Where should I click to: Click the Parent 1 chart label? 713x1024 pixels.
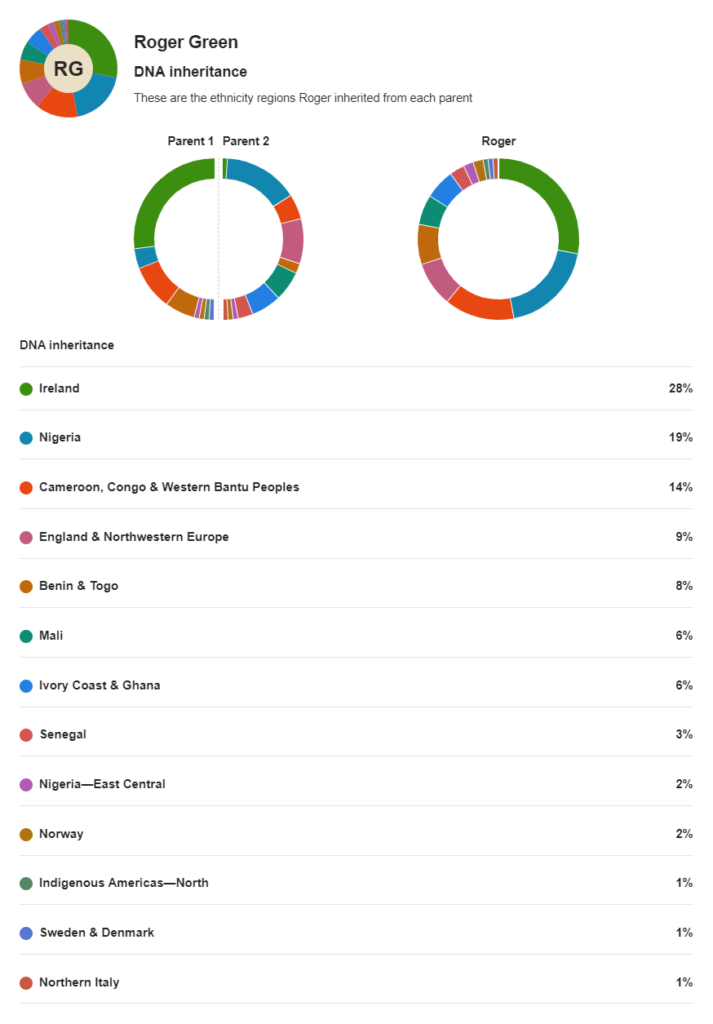[x=190, y=141]
